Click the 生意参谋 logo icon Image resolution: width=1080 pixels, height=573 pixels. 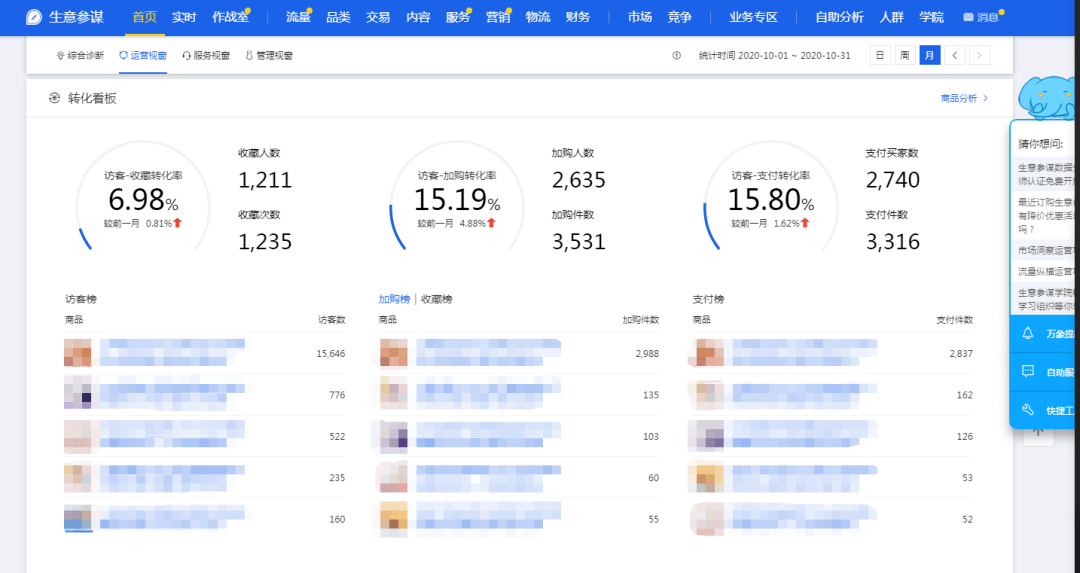pyautogui.click(x=34, y=17)
